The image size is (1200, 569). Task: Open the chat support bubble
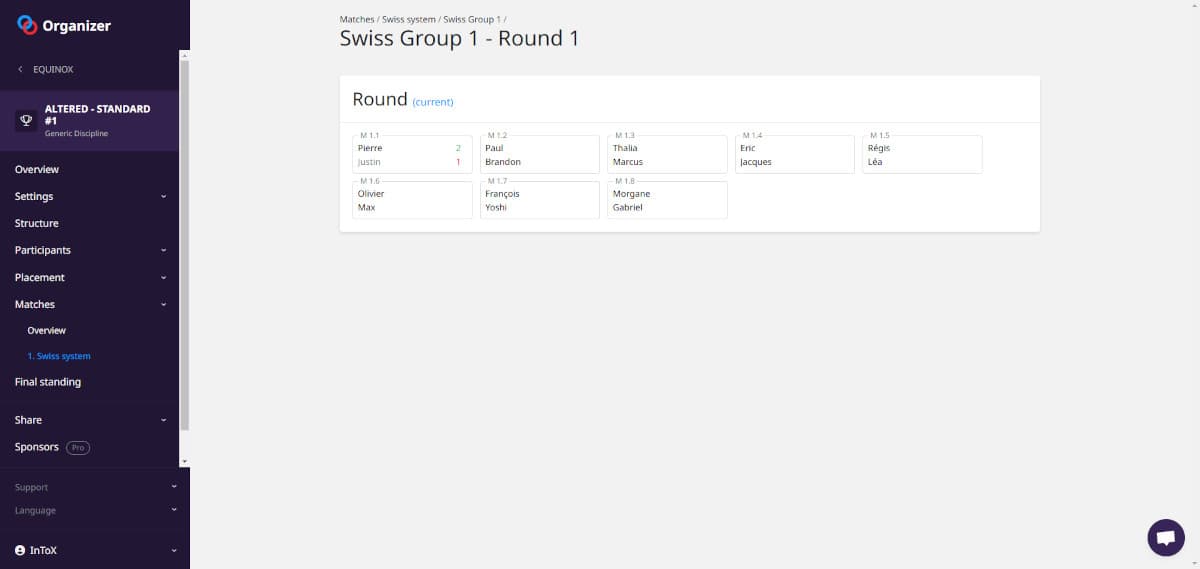[1165, 537]
